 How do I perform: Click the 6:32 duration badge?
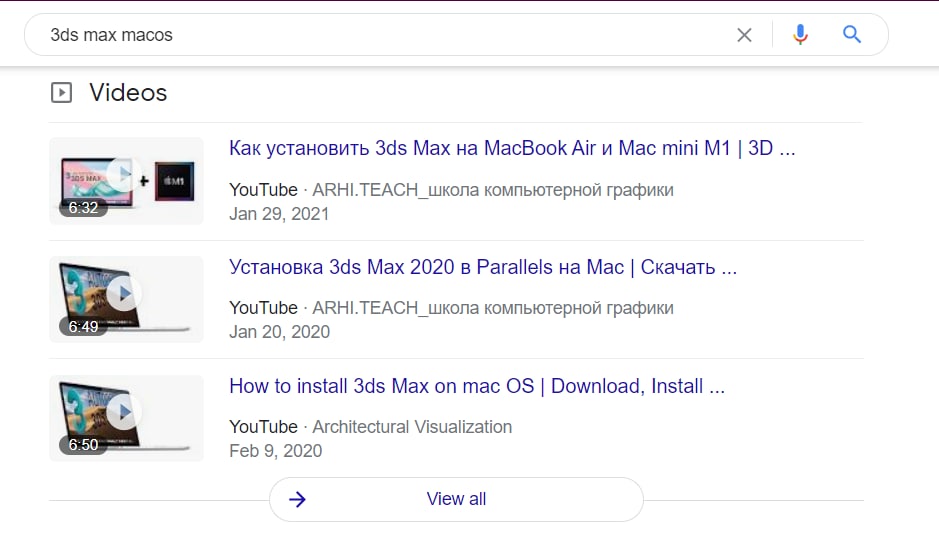[83, 208]
